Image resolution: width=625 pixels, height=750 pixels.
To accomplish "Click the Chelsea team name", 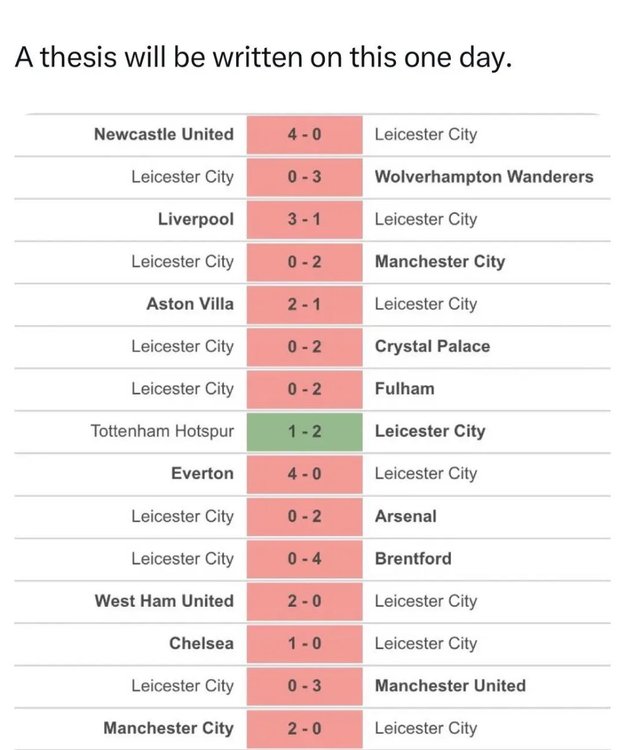I will coord(201,643).
